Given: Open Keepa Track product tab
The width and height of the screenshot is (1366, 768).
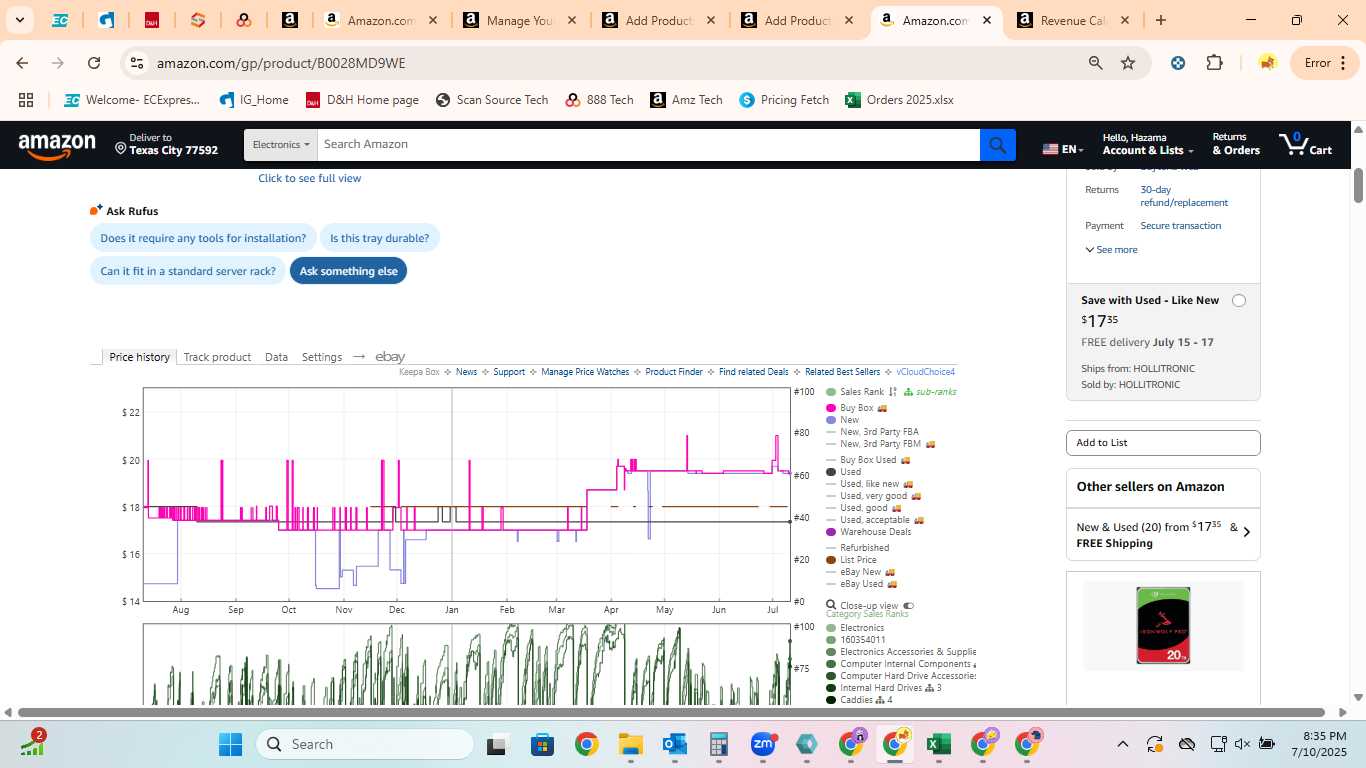Looking at the screenshot, I should 217,357.
